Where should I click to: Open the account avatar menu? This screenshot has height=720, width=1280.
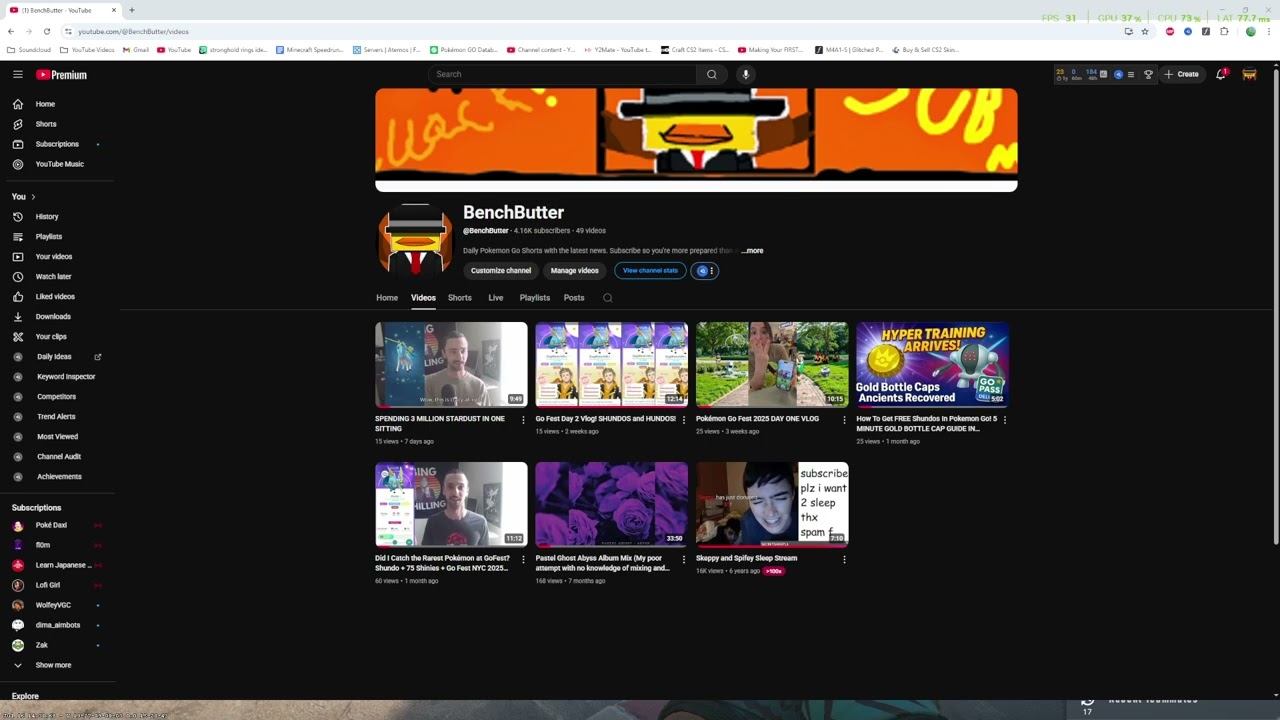click(1249, 74)
